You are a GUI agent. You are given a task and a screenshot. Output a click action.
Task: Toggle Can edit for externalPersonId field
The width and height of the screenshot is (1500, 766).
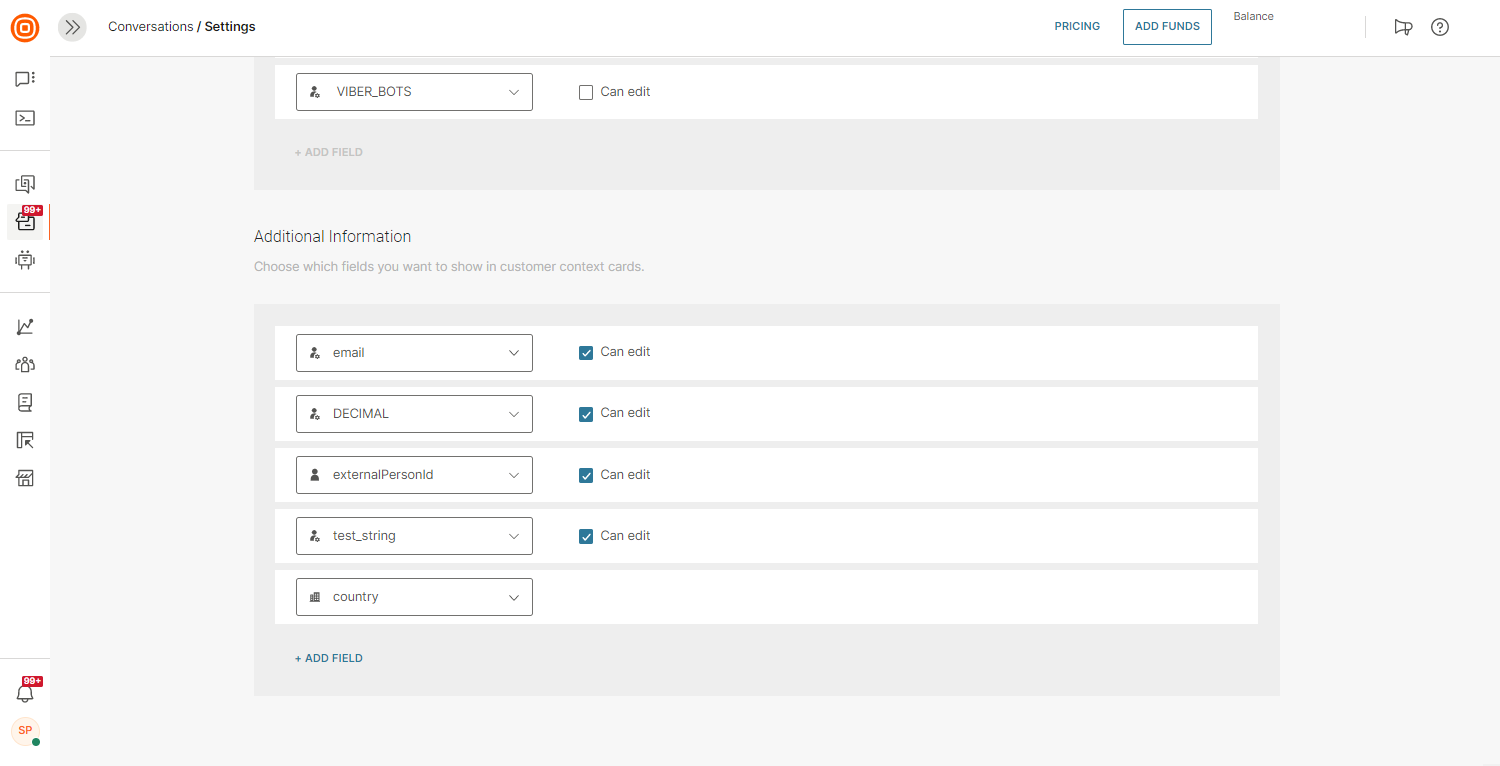point(586,475)
